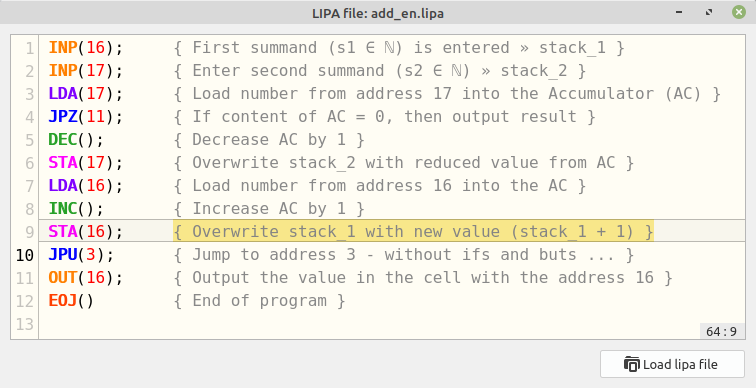Click the EOJ() end of program instruction
756x388 pixels.
[71, 301]
